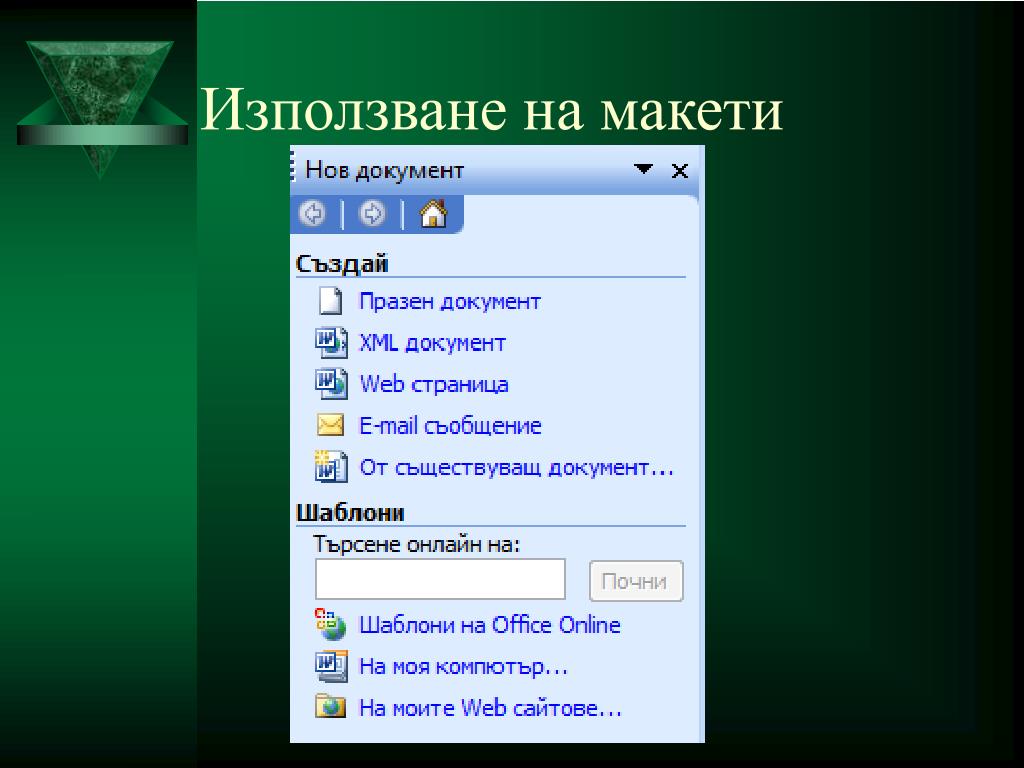Click the folder icon beside На моите Web сайтове
Screen dimensions: 1024x768
330,707
